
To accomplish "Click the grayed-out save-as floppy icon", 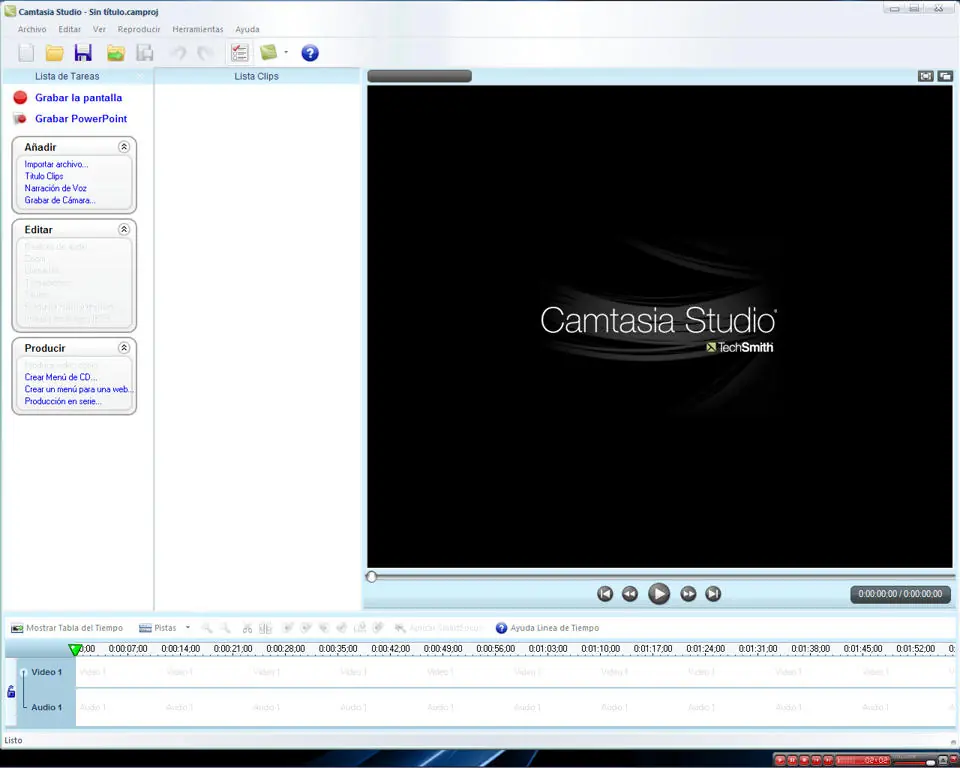I will coord(145,53).
